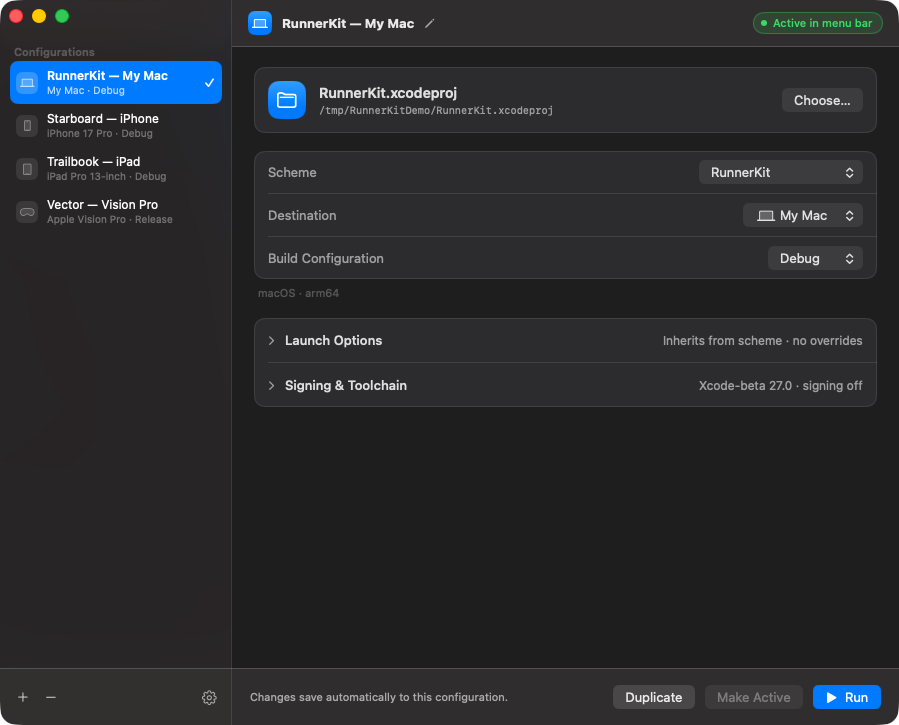
Task: Click "Inherits from scheme · no overrides" text
Action: 762,340
